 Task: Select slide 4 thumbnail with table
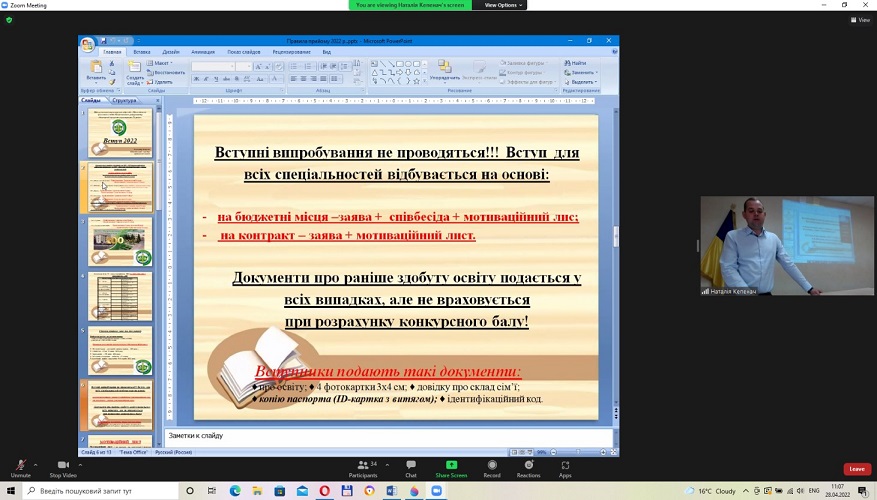click(120, 296)
